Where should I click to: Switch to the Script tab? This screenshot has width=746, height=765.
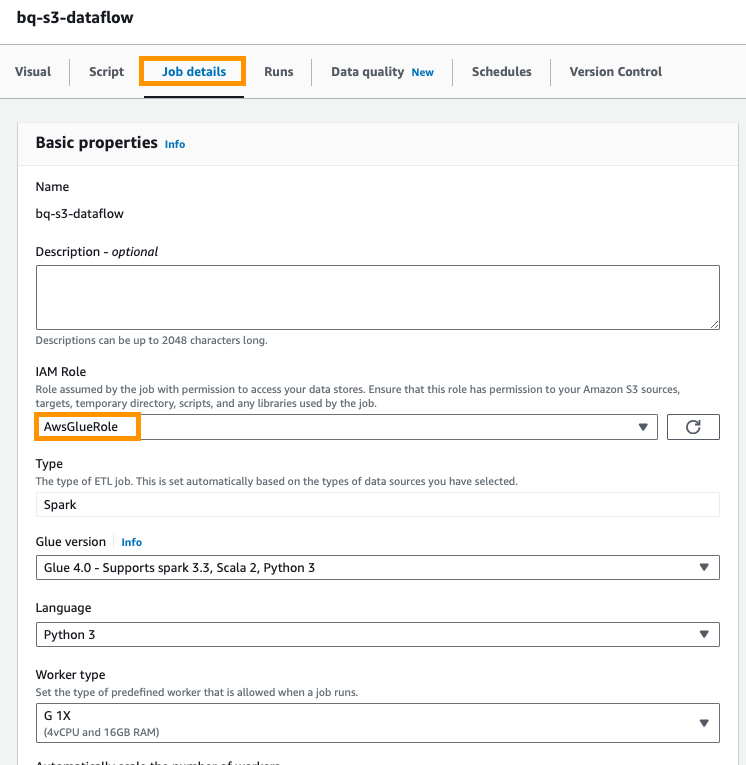(x=106, y=72)
